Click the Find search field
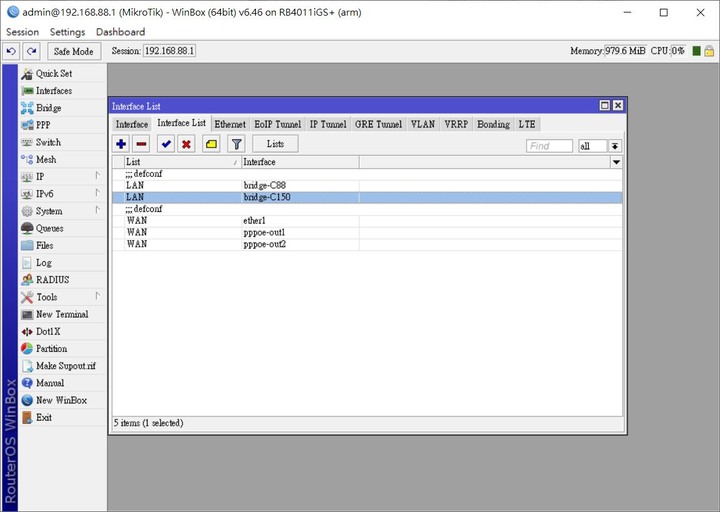The width and height of the screenshot is (720, 512). tap(549, 146)
